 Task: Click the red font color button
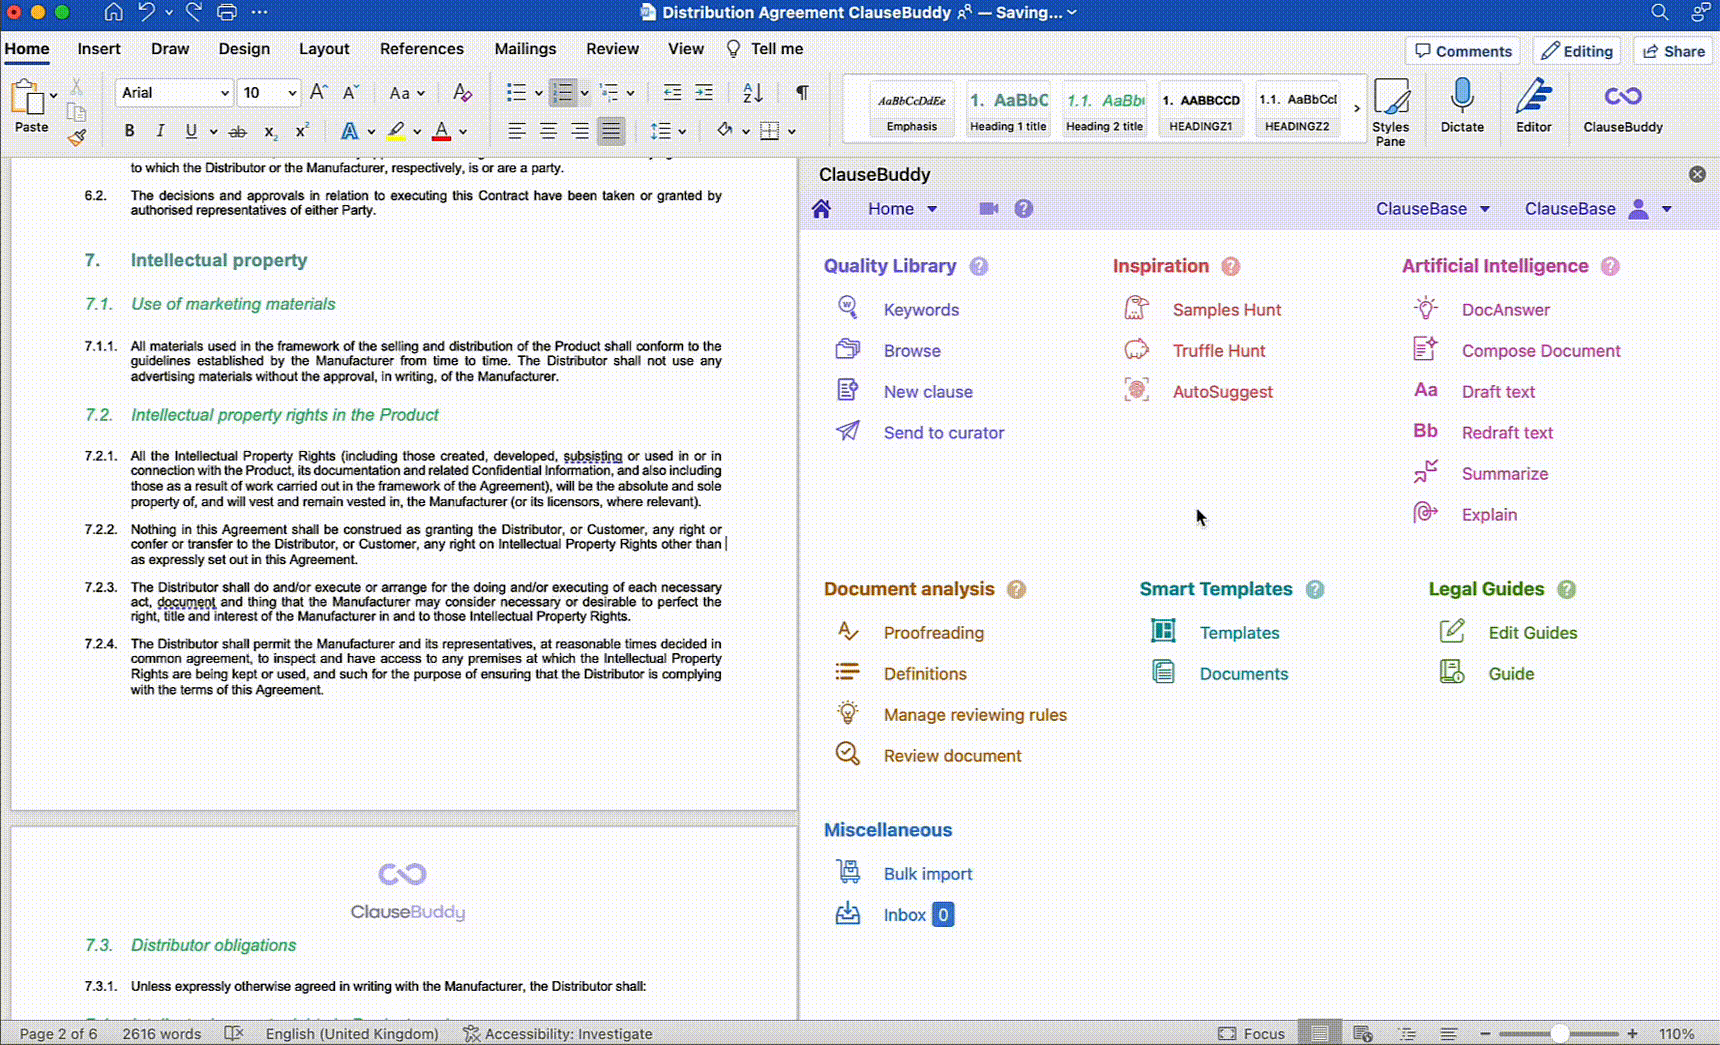point(441,131)
